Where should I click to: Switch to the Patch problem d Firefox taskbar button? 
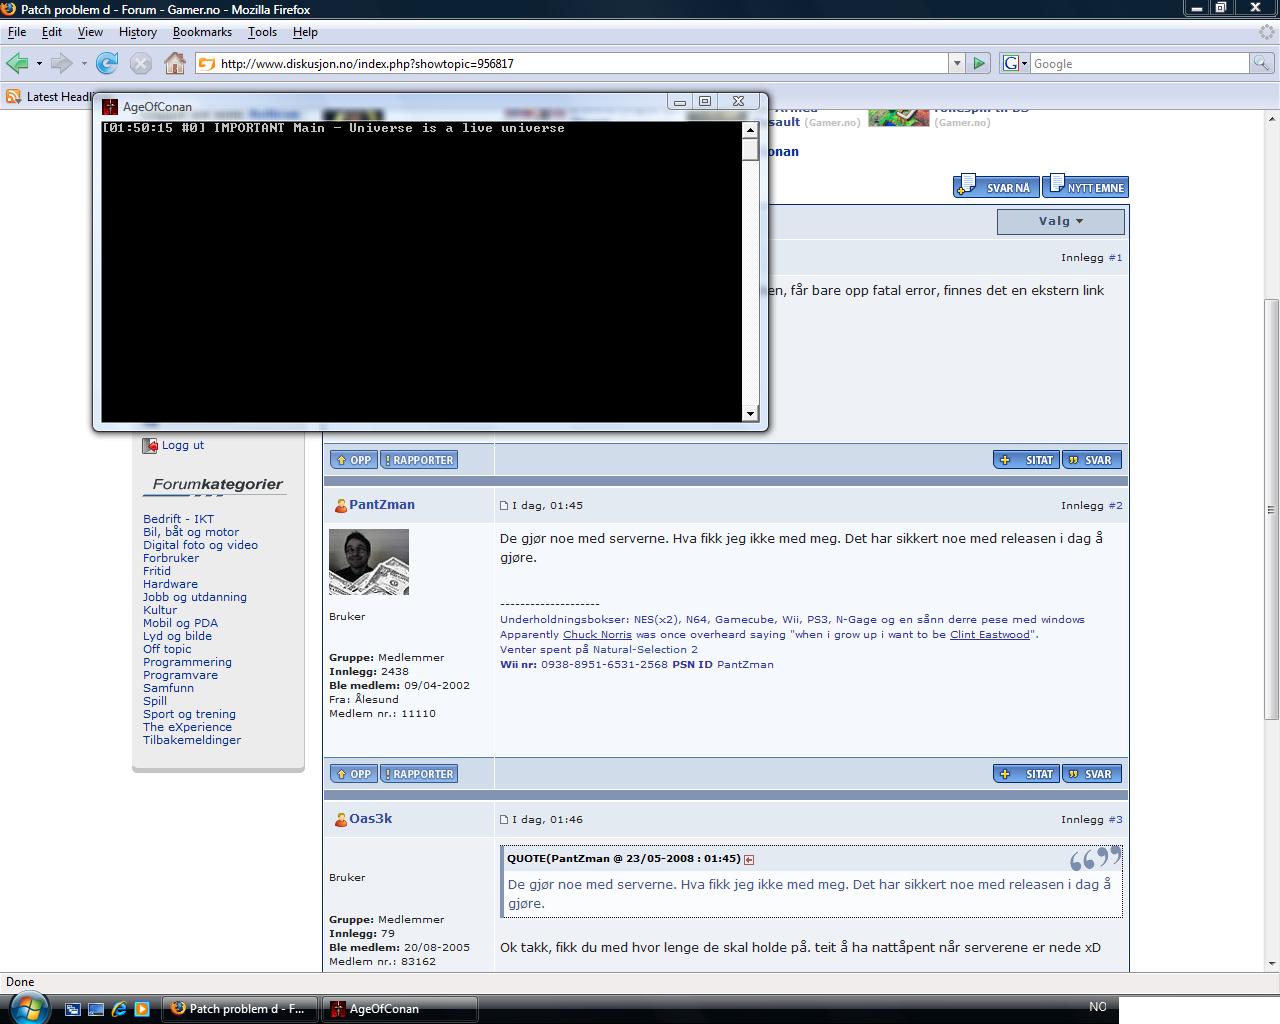[240, 1009]
